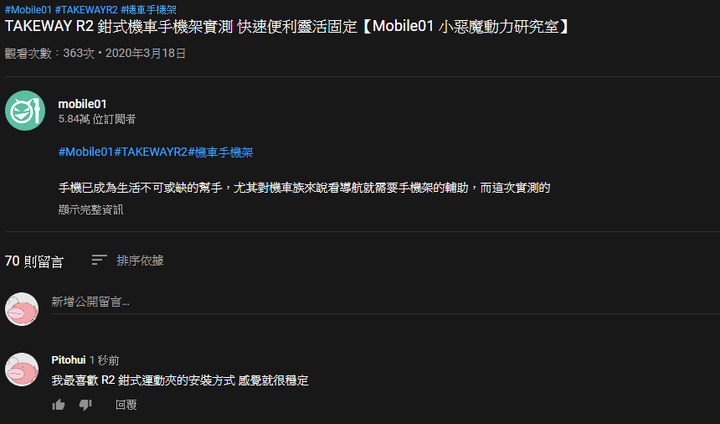
Task: Click the thumbs down icon on Pitohui's comment
Action: pyautogui.click(x=85, y=405)
